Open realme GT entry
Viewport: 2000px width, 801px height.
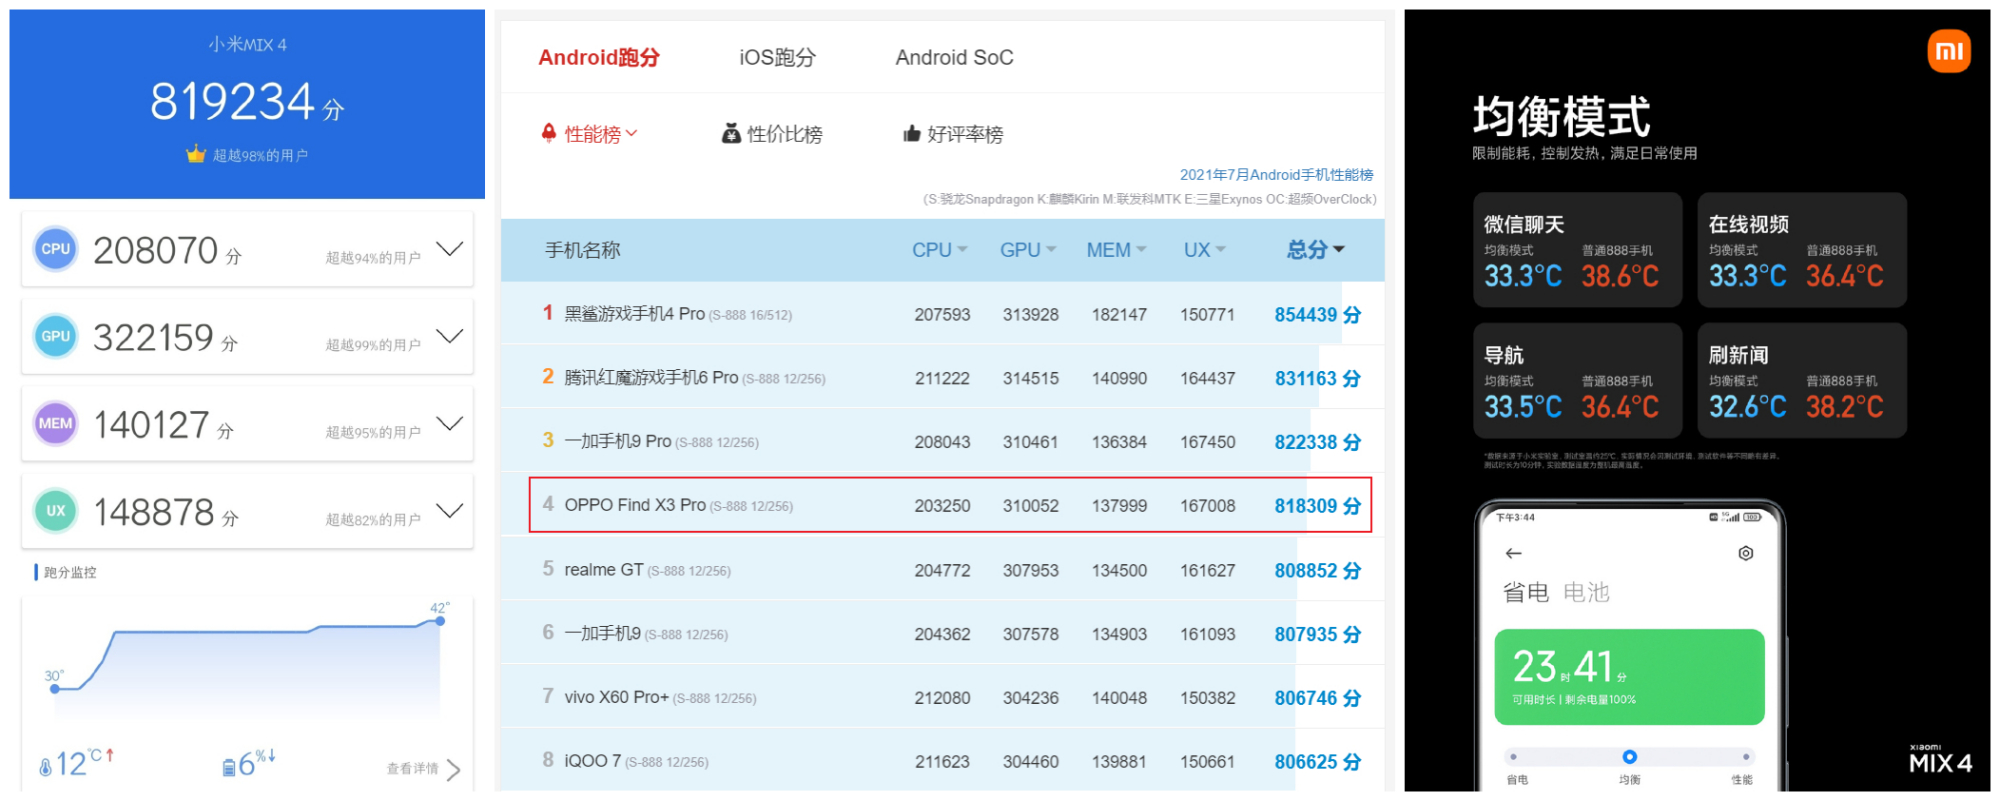click(x=604, y=569)
